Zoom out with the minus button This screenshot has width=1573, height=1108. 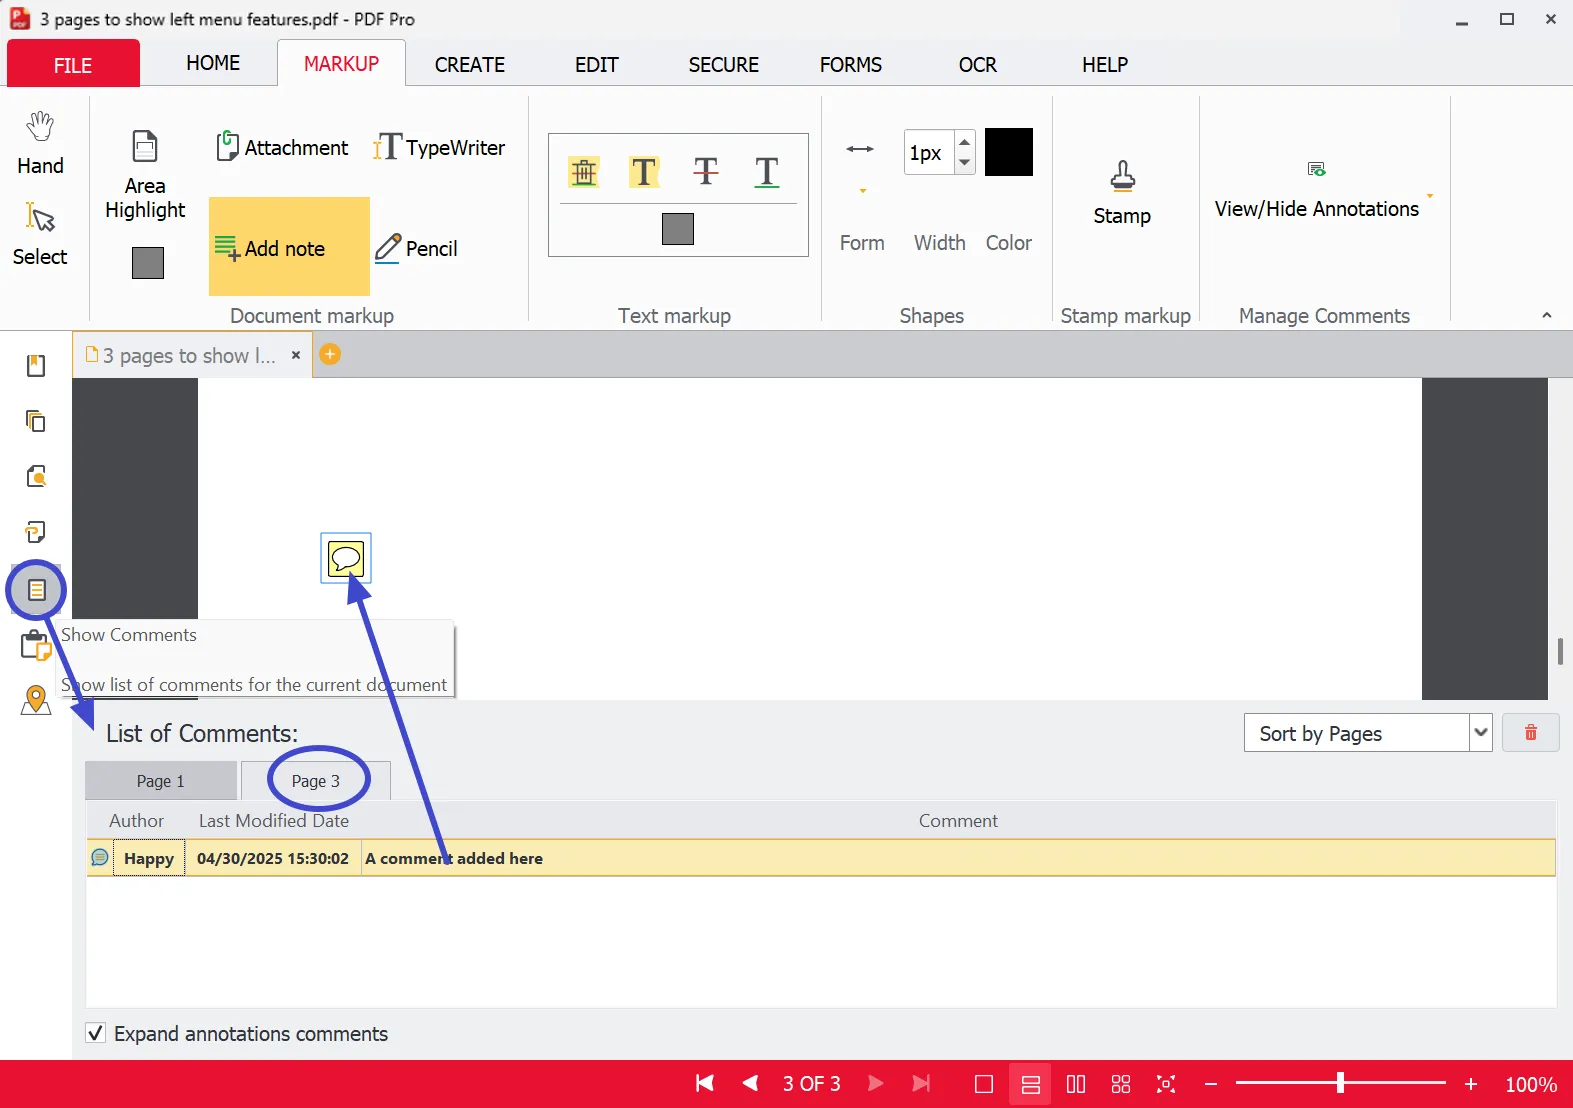point(1211,1084)
